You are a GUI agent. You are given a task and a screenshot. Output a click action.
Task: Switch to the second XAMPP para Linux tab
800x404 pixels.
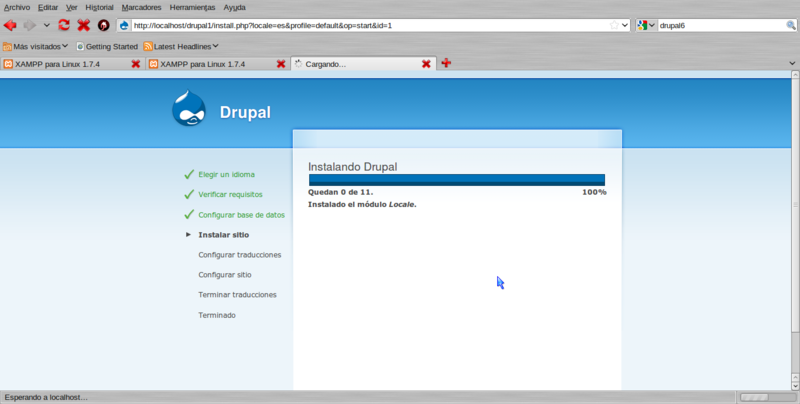pyautogui.click(x=208, y=64)
